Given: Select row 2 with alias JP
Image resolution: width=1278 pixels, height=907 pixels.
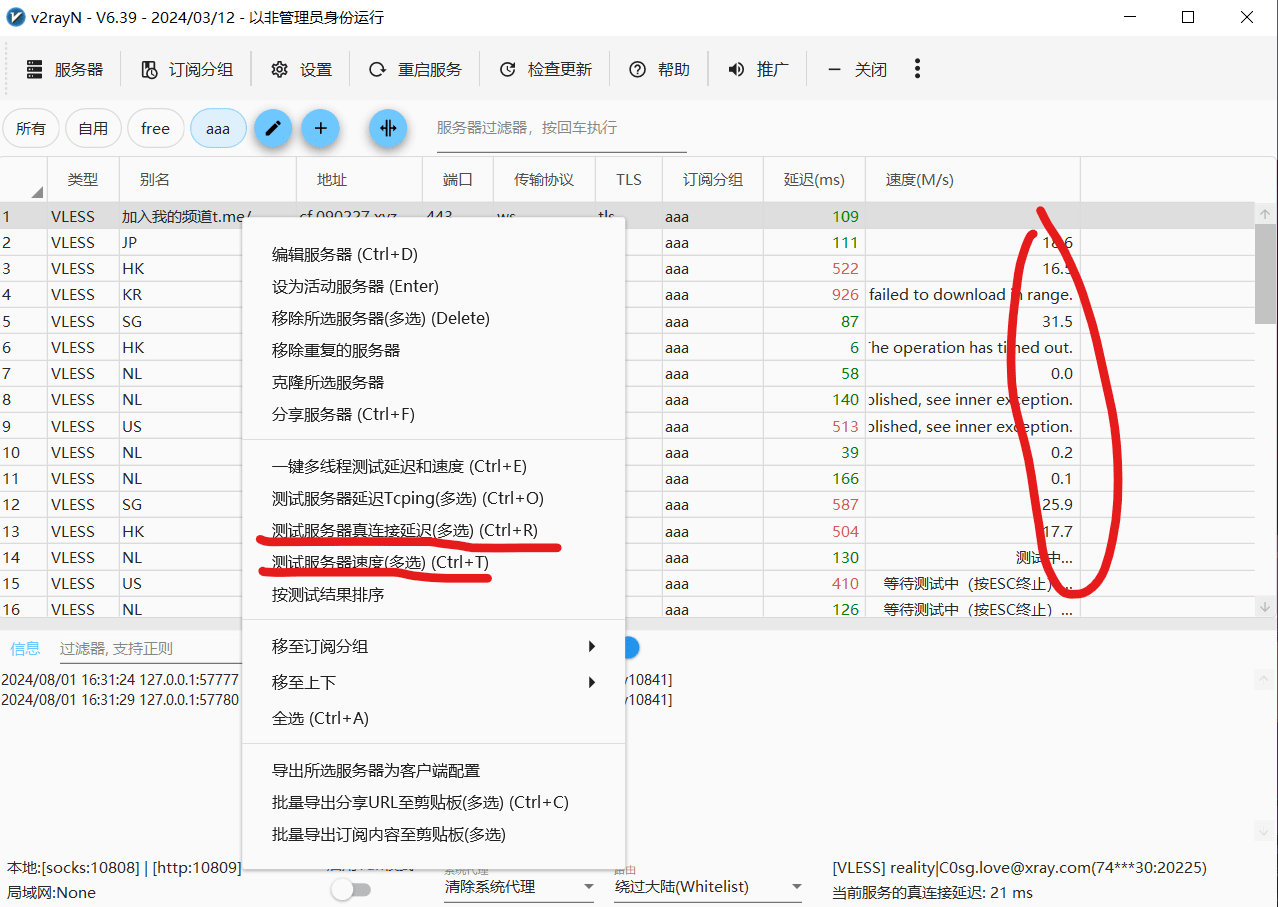Looking at the screenshot, I should pyautogui.click(x=626, y=242).
